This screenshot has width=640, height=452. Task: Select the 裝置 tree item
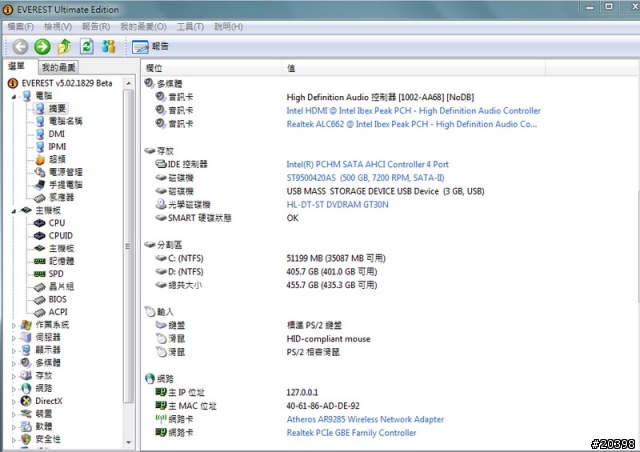44,414
